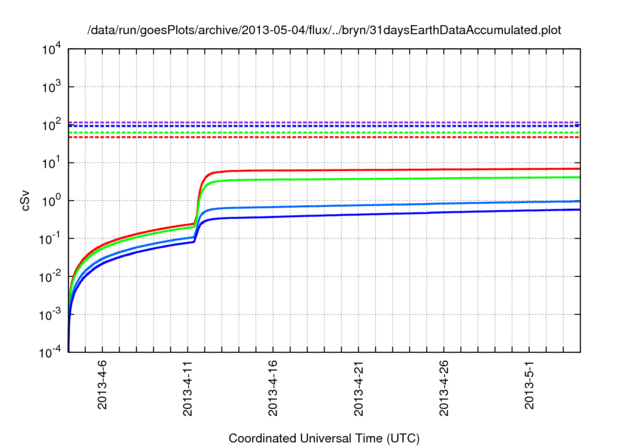Click the 10^2 y-axis tick label
Image resolution: width=640 pixels, height=448 pixels.
point(51,124)
